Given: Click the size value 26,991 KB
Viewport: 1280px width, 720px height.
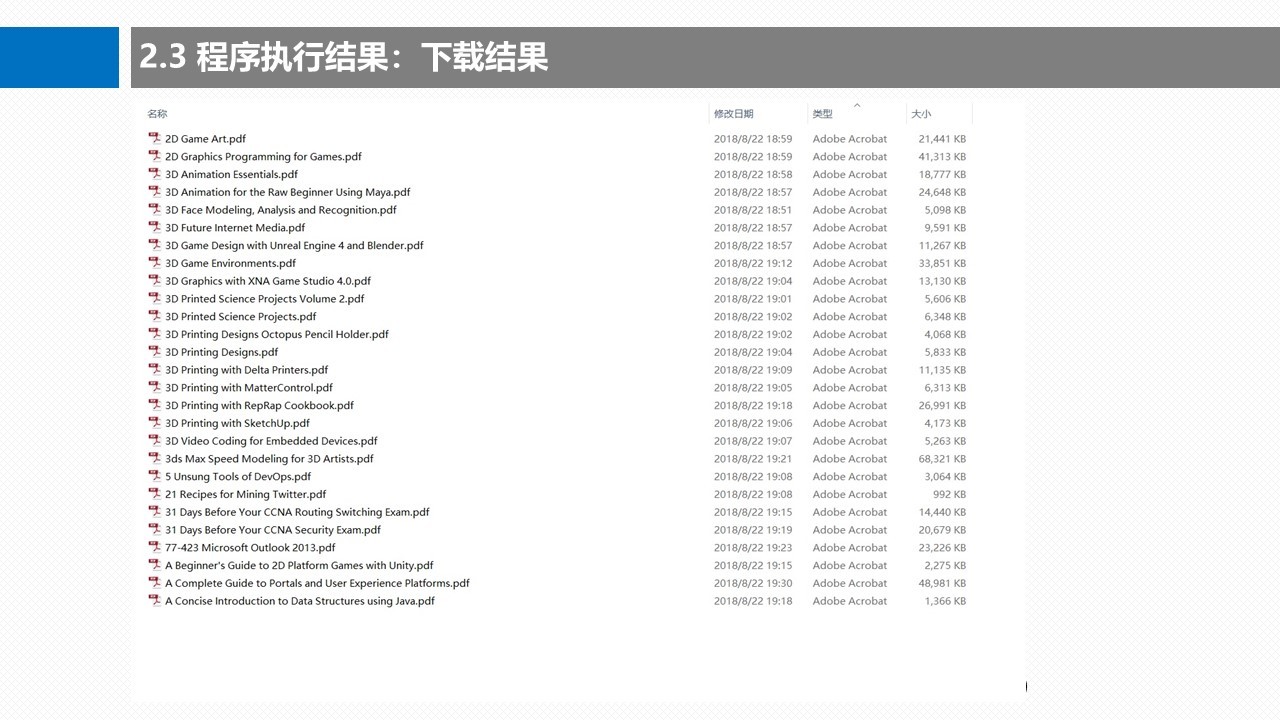Looking at the screenshot, I should point(942,405).
